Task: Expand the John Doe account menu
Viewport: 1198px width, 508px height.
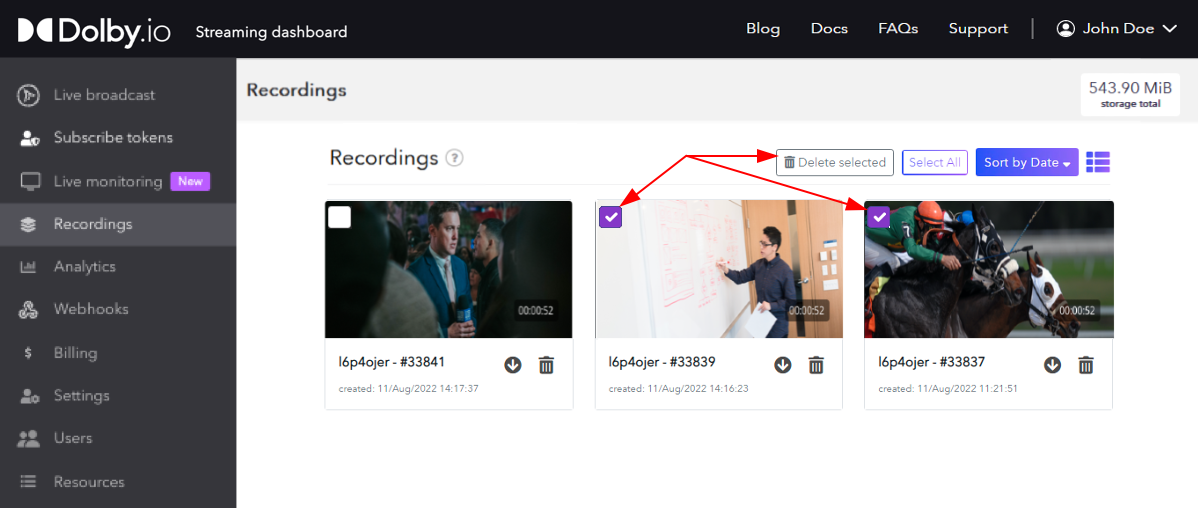Action: pyautogui.click(x=1118, y=29)
